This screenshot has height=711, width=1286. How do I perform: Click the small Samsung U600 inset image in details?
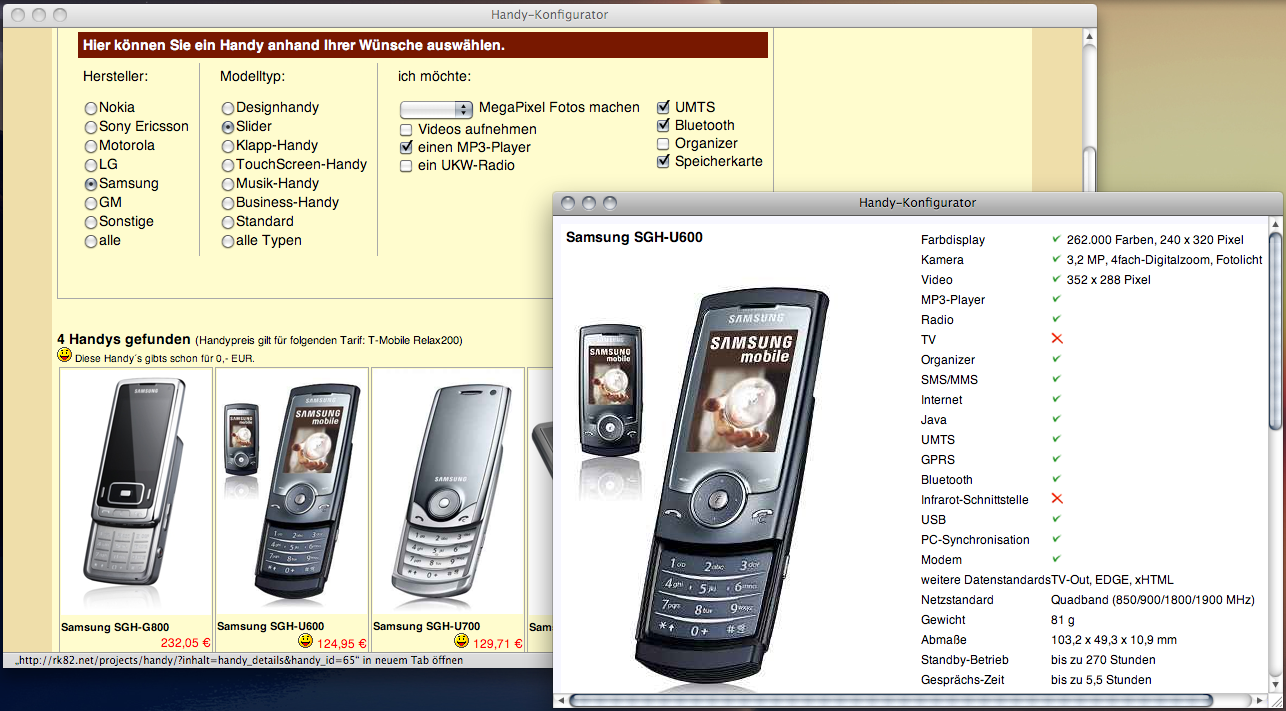pos(609,391)
